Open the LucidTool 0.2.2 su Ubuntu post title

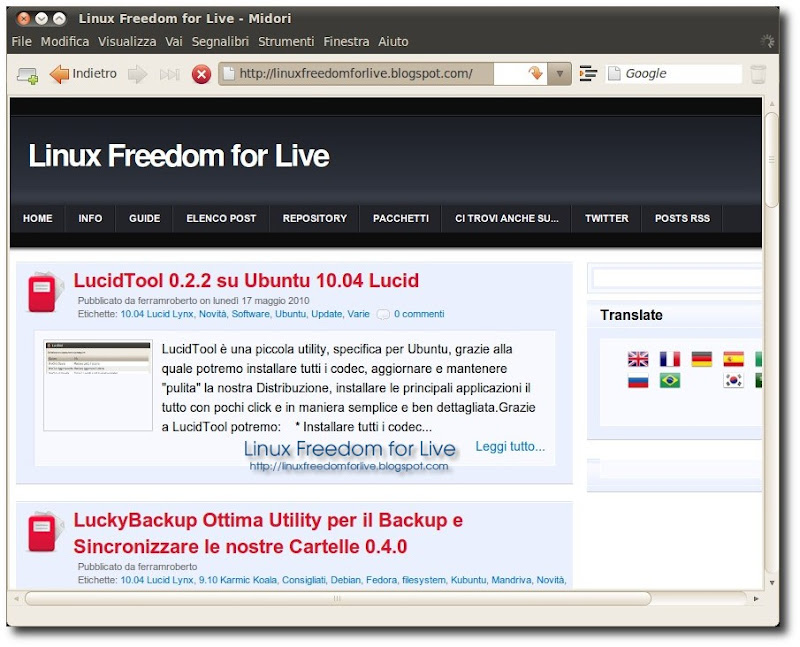point(246,281)
